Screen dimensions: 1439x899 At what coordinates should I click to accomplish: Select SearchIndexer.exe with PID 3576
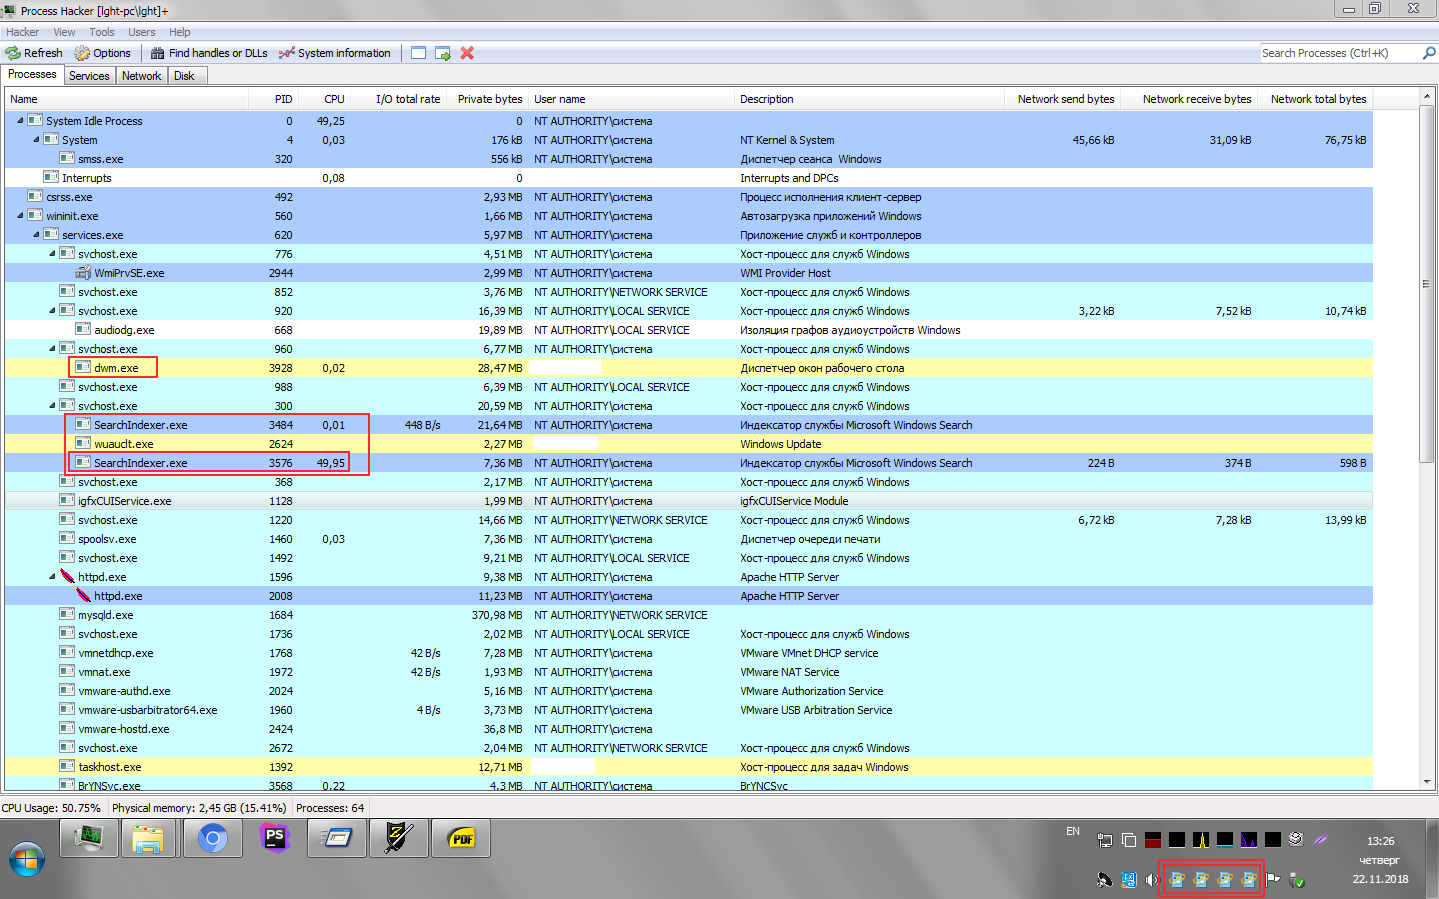click(689, 462)
